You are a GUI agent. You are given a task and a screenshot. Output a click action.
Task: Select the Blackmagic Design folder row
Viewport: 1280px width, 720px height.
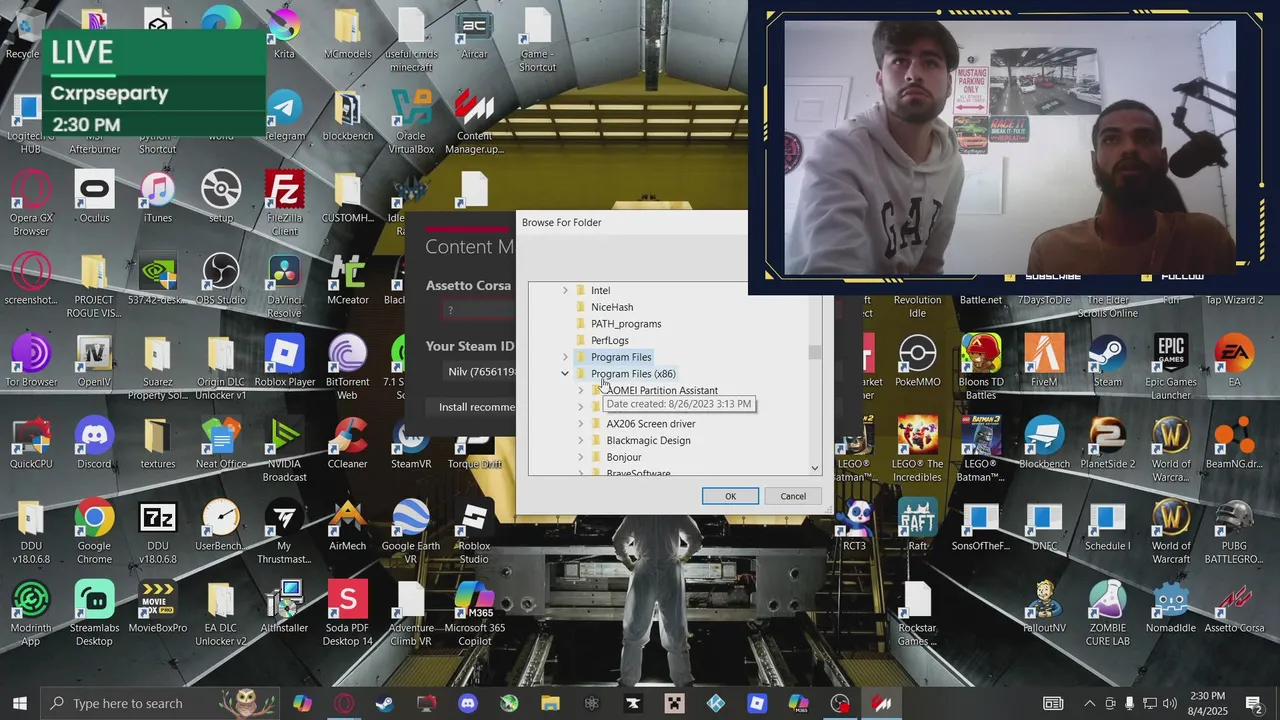(x=648, y=440)
